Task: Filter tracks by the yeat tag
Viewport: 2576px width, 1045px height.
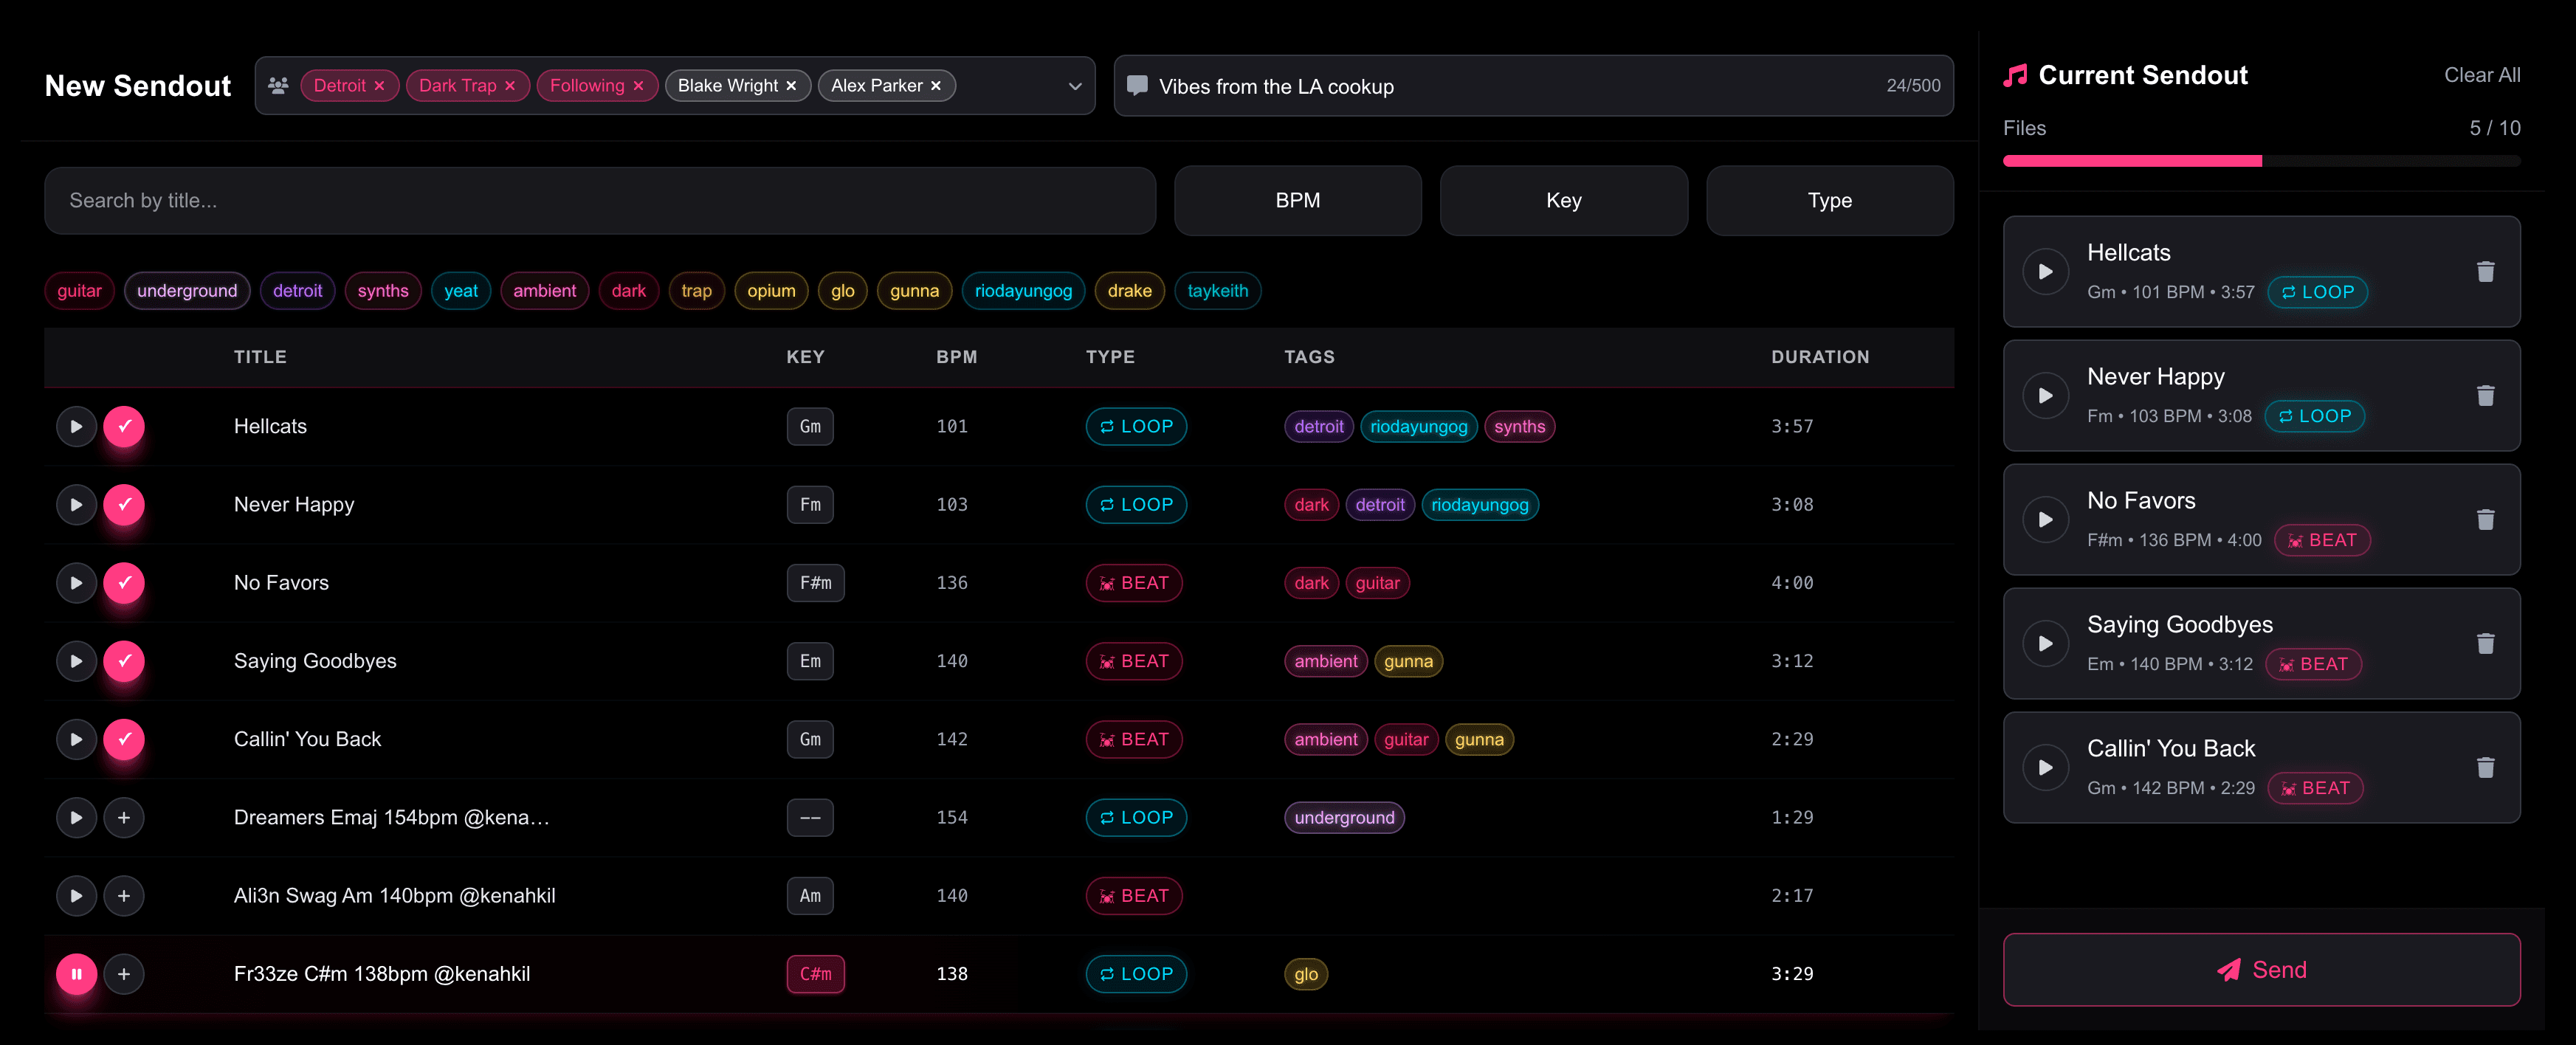Action: pos(461,290)
